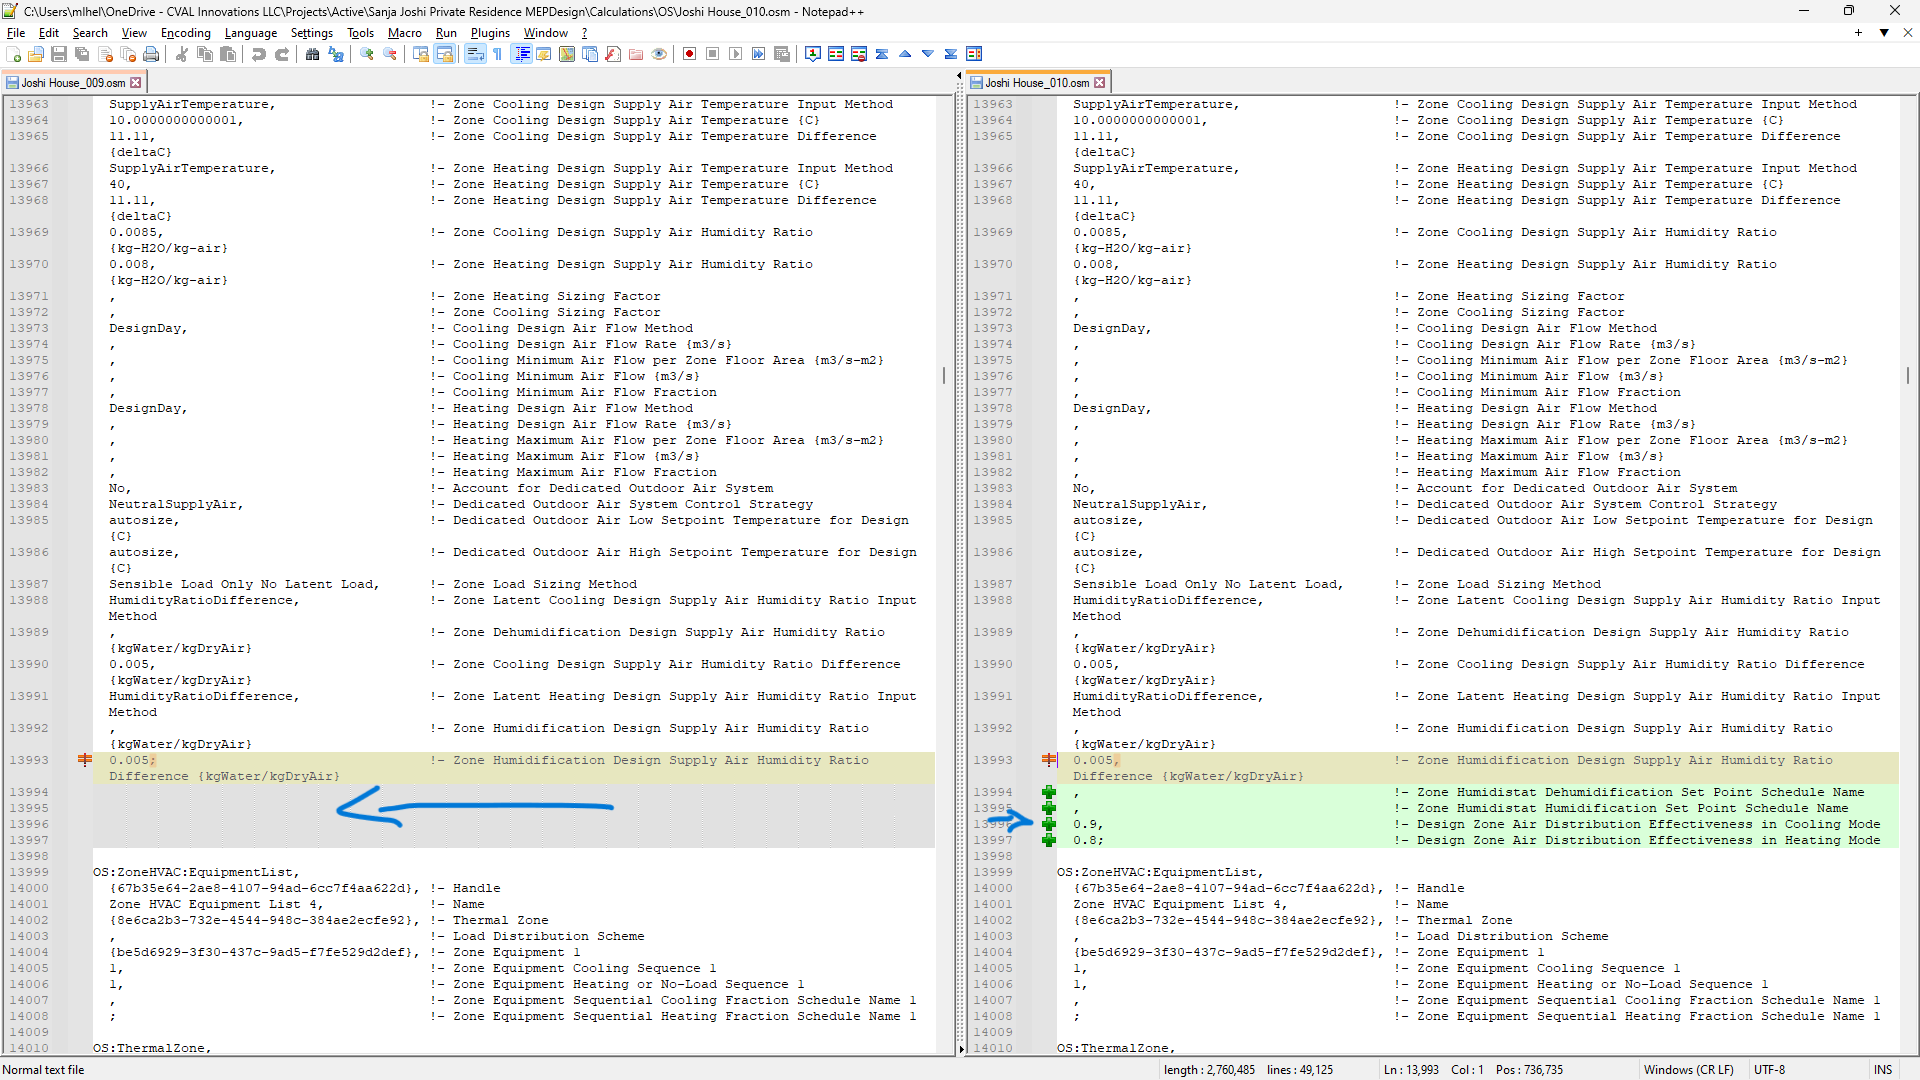Go to the last difference
This screenshot has height=1080, width=1920.
(950, 54)
